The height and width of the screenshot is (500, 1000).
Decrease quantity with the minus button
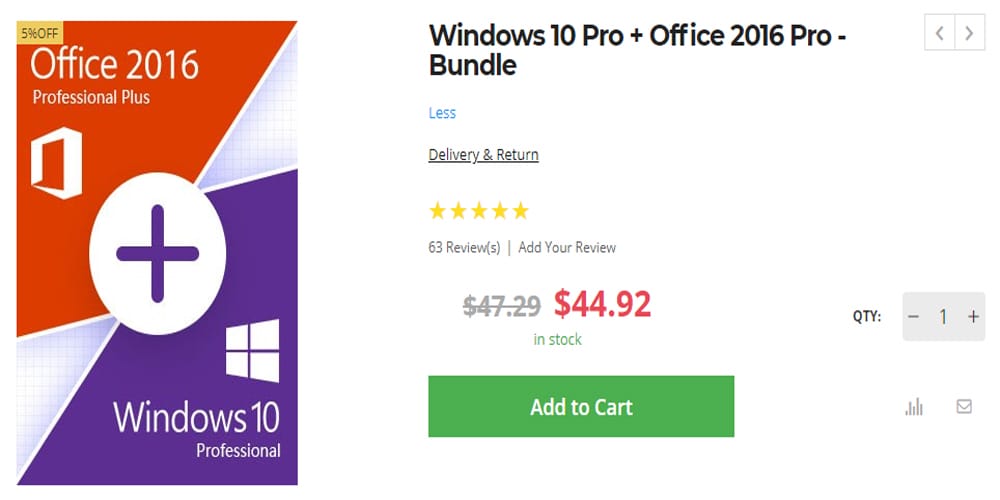point(913,317)
